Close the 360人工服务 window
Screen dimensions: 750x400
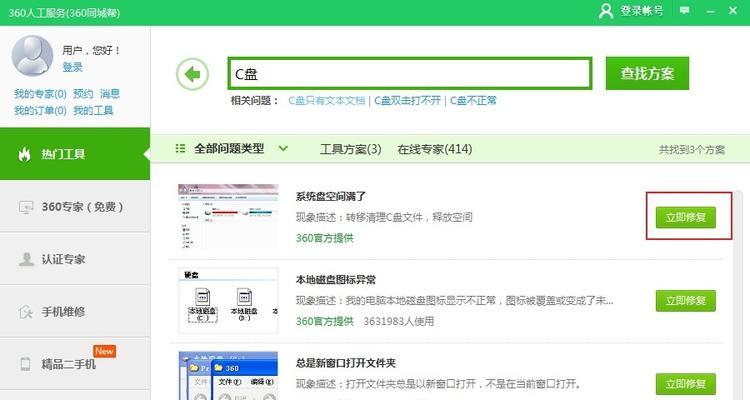(x=733, y=11)
